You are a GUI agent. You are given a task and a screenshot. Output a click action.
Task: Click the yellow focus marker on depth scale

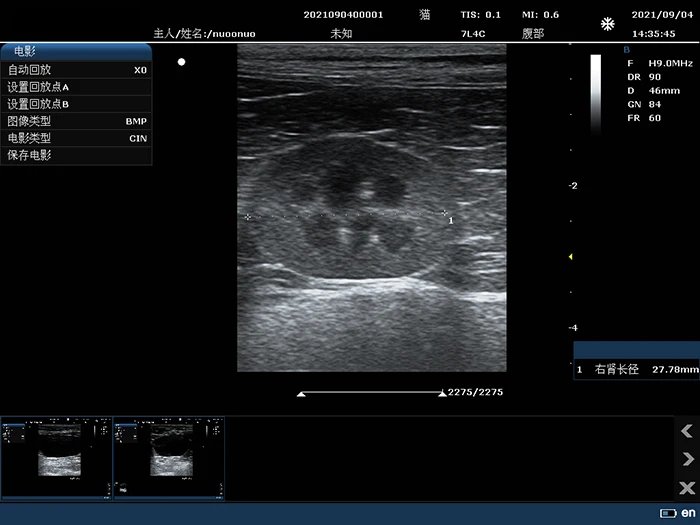point(570,257)
